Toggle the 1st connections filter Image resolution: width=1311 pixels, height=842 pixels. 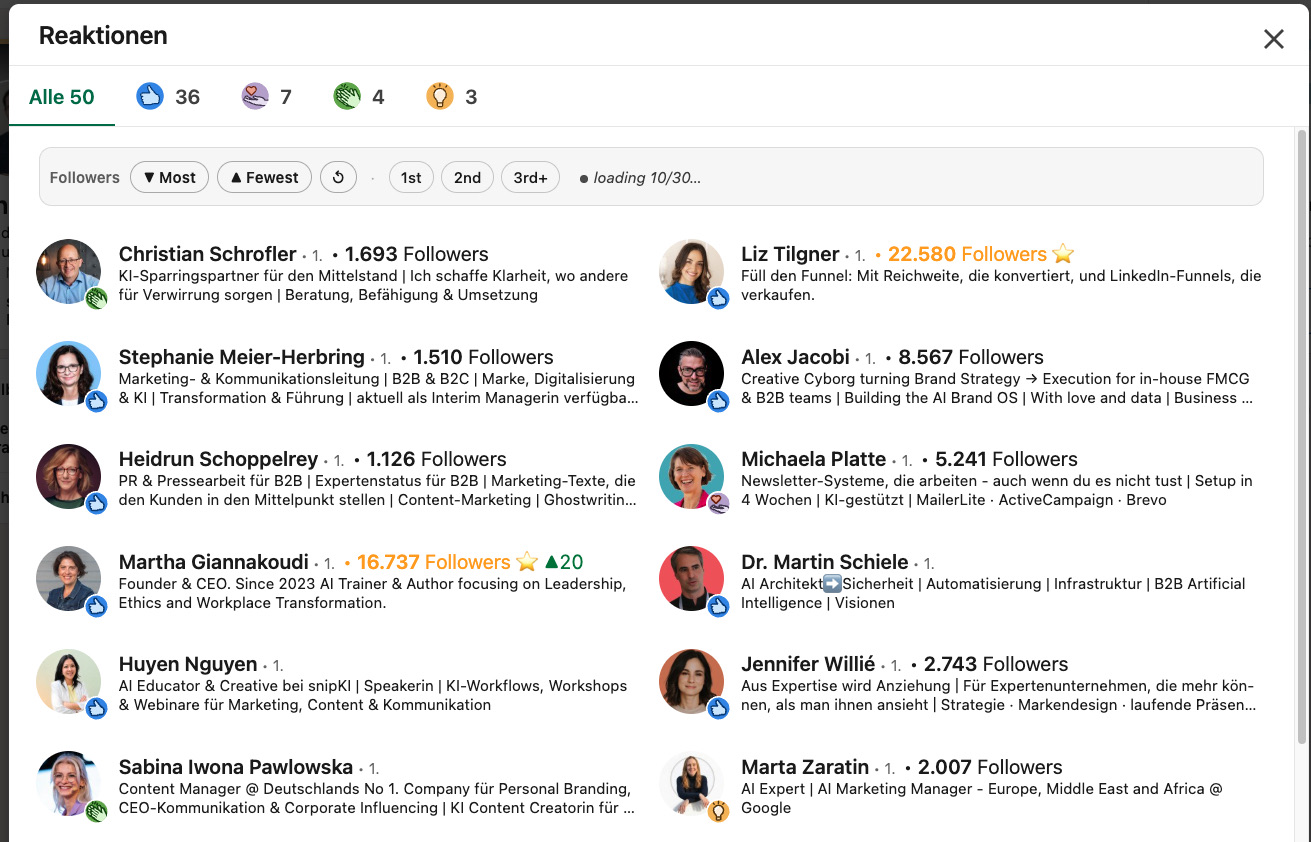[x=411, y=178]
